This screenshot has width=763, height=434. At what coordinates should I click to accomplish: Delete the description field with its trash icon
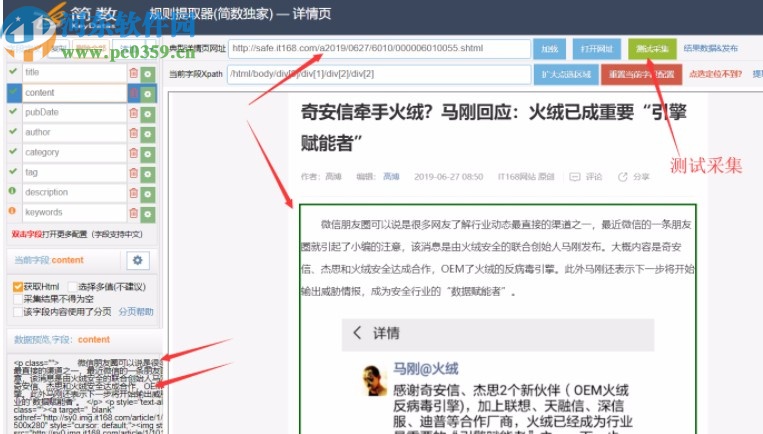(x=133, y=193)
